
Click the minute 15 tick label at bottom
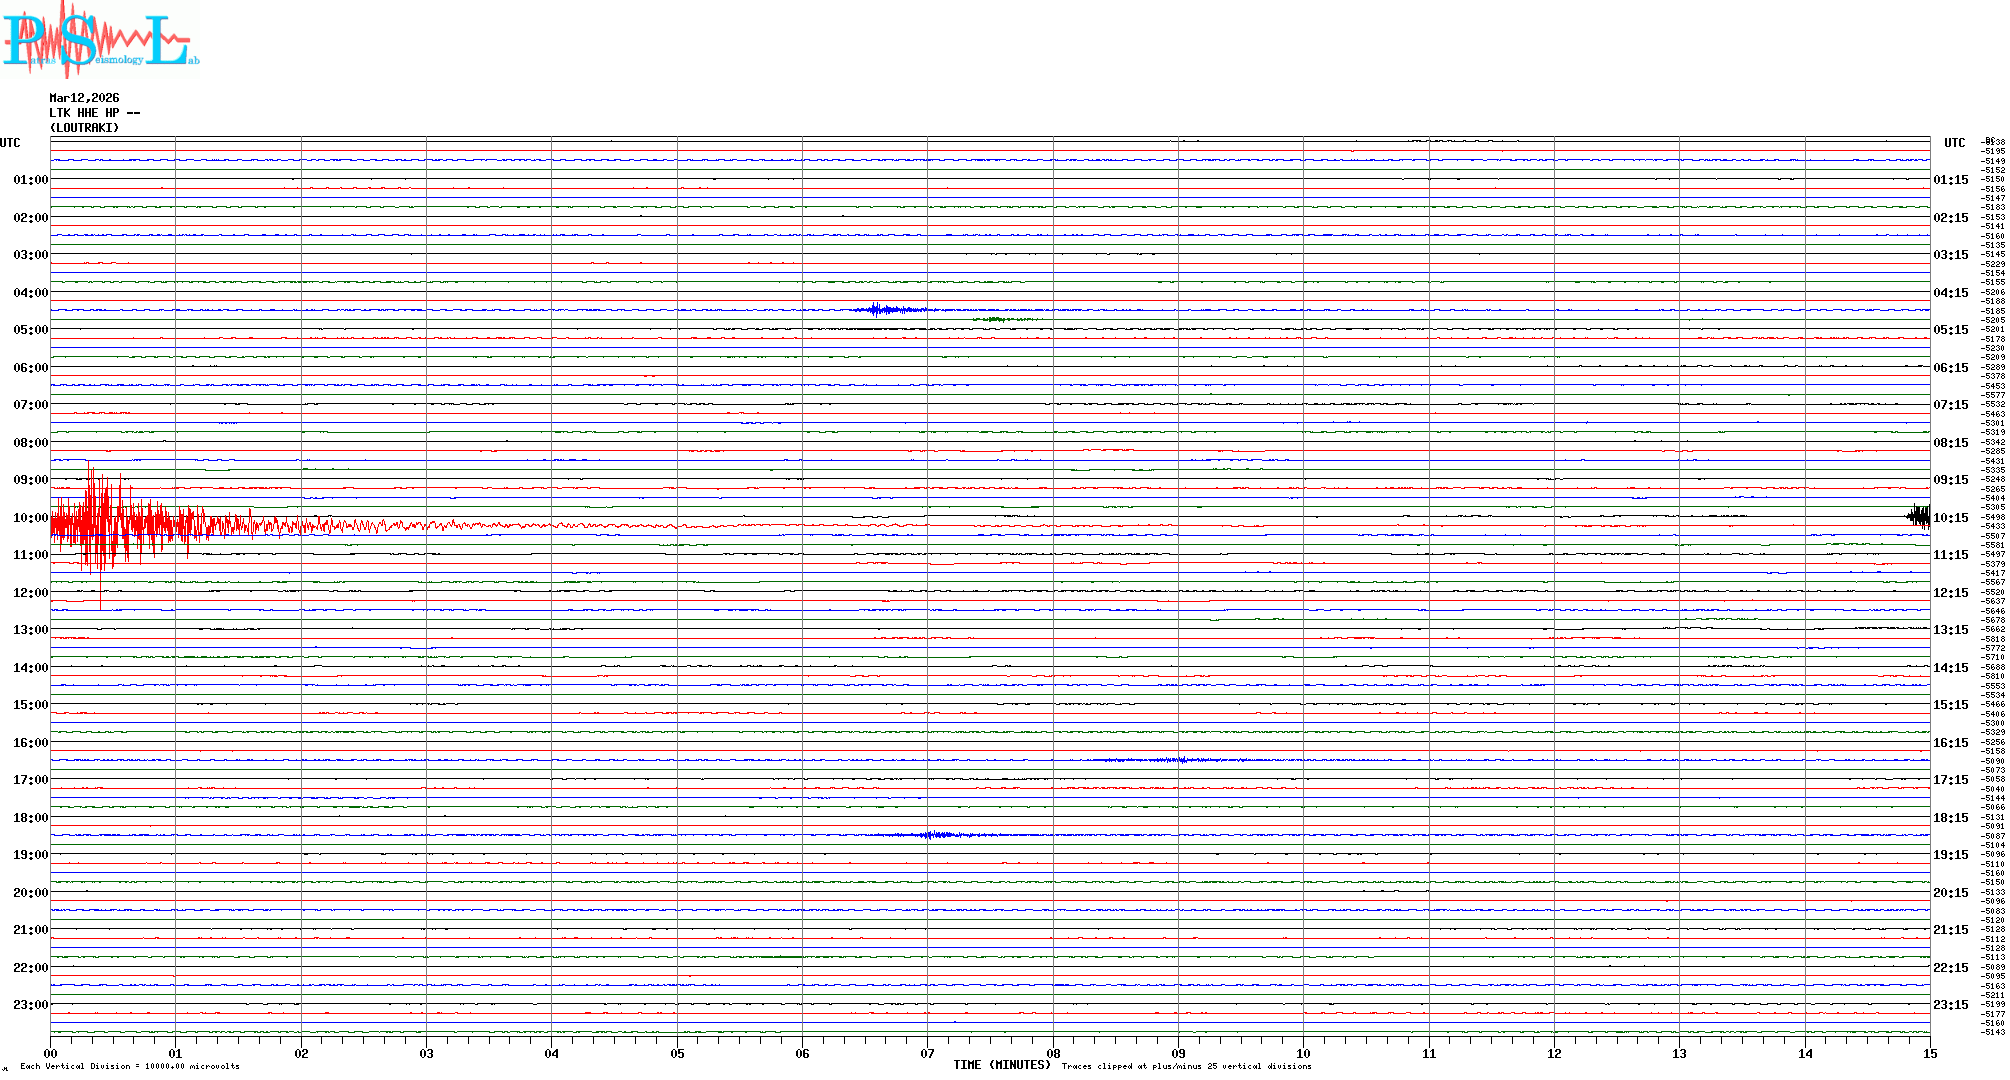coord(1930,1054)
